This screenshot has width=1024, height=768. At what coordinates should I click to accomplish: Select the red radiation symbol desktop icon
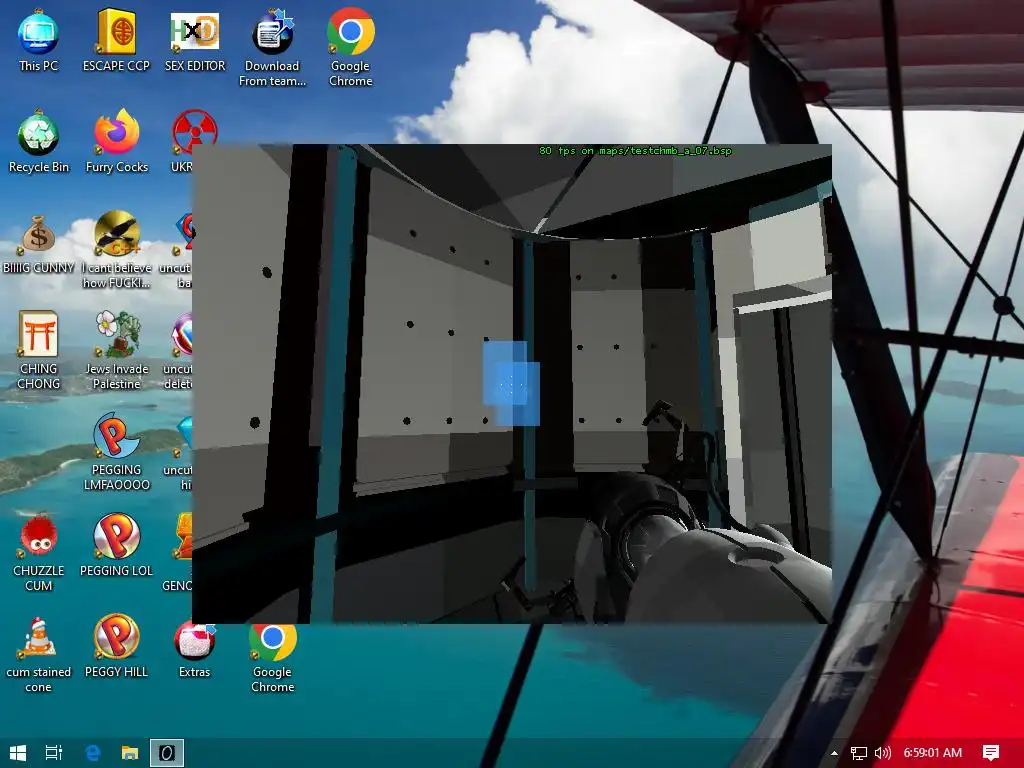194,131
